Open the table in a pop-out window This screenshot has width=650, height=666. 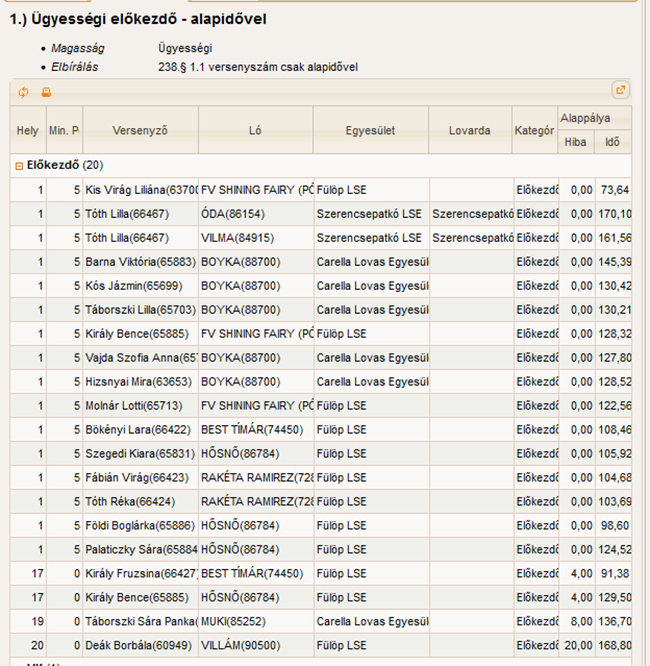coord(620,91)
